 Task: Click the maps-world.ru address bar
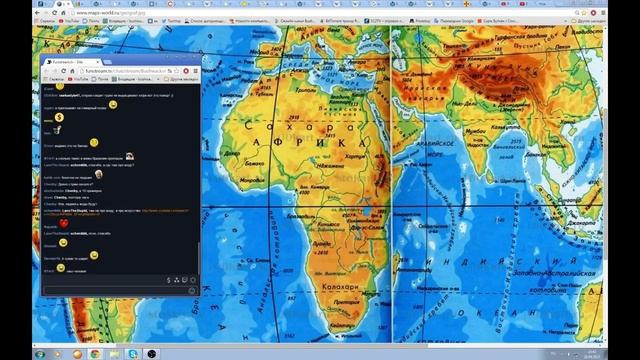click(322, 13)
